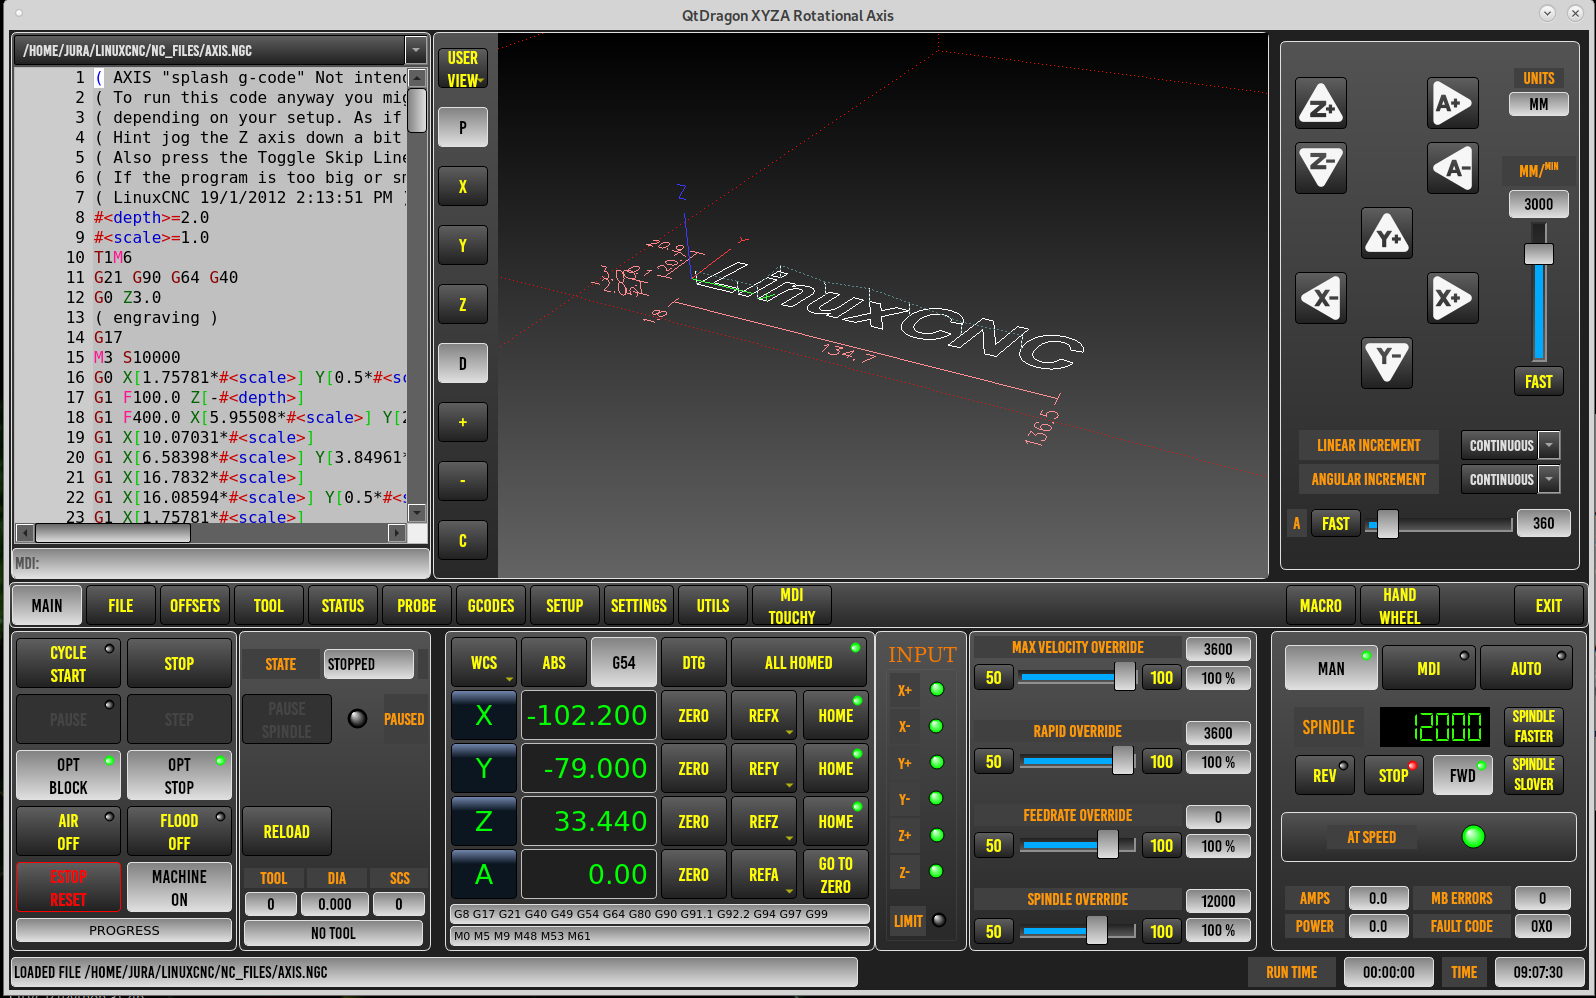
Task: Switch preview to Z view
Action: coord(462,304)
